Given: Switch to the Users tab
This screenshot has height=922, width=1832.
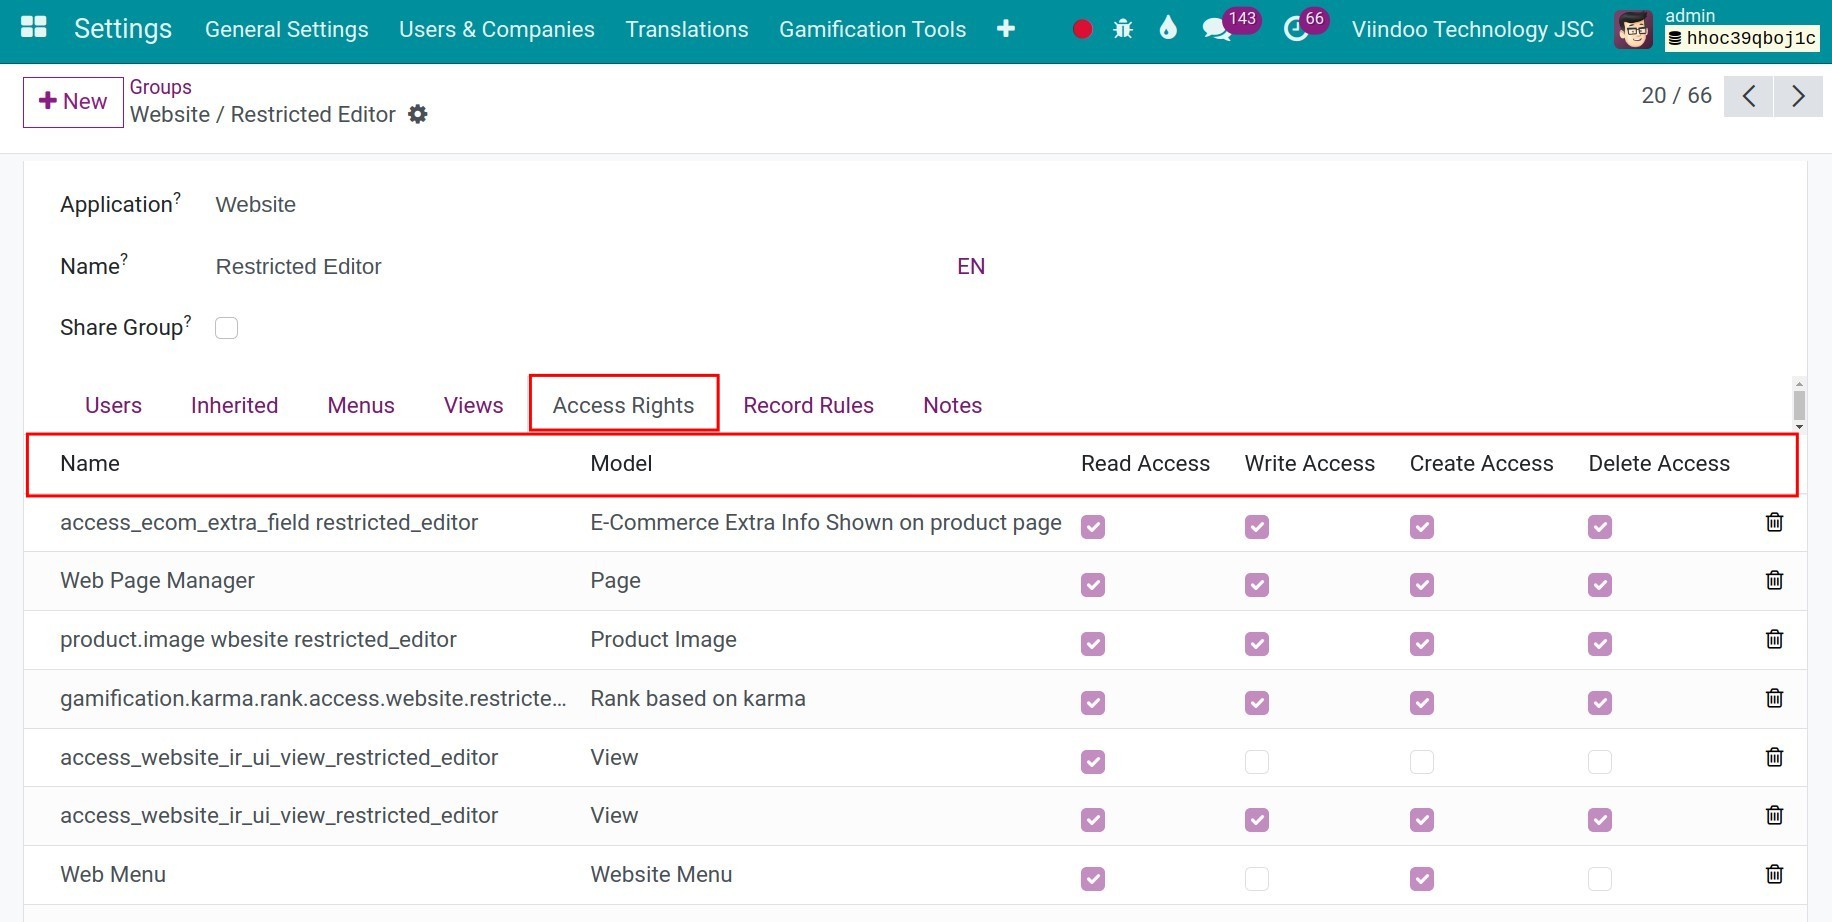Looking at the screenshot, I should [x=113, y=405].
